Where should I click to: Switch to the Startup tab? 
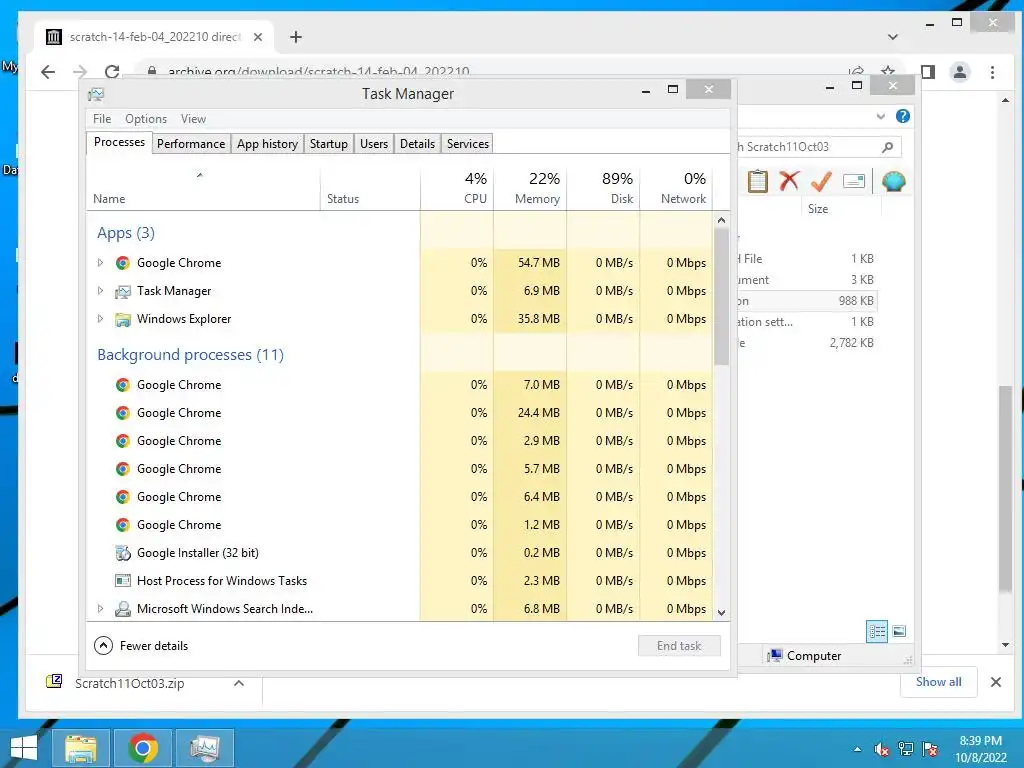(328, 144)
